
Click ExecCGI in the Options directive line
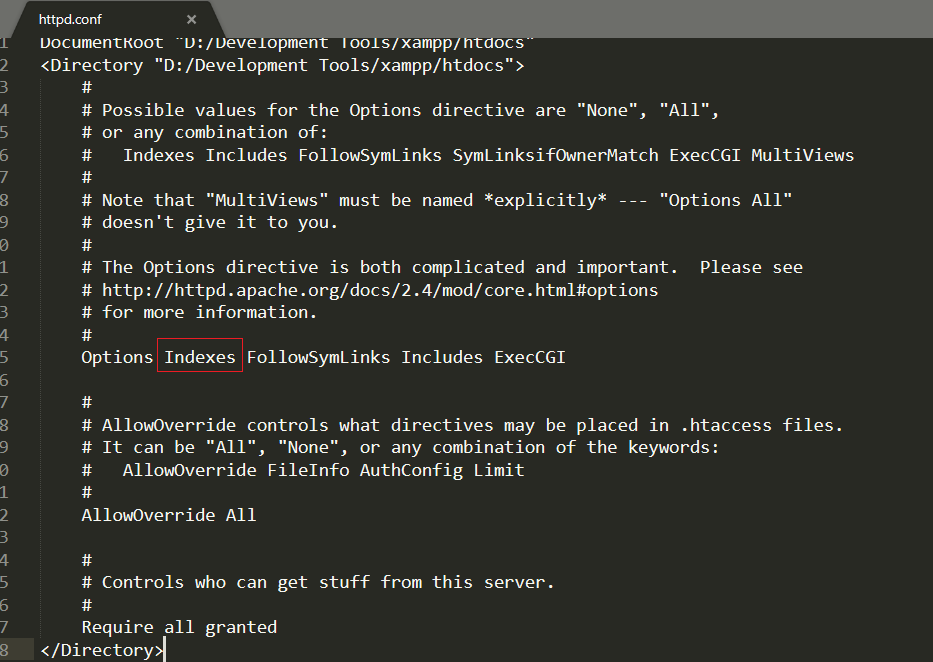click(529, 357)
